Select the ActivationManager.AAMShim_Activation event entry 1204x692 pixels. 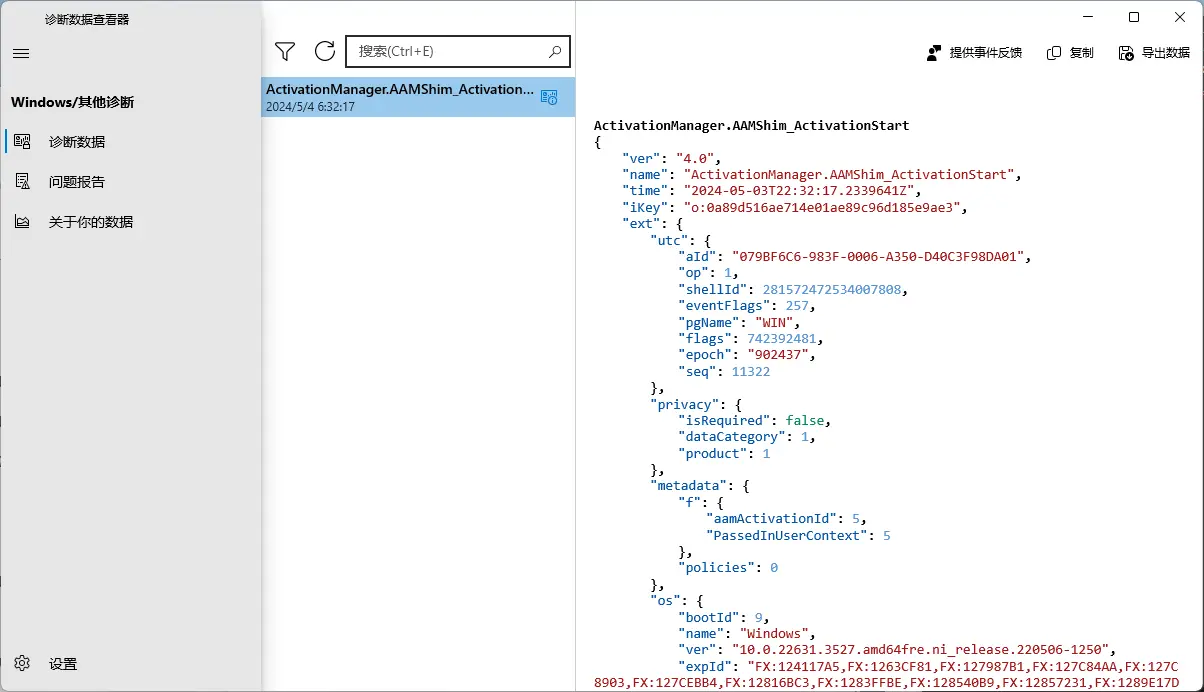click(x=400, y=90)
